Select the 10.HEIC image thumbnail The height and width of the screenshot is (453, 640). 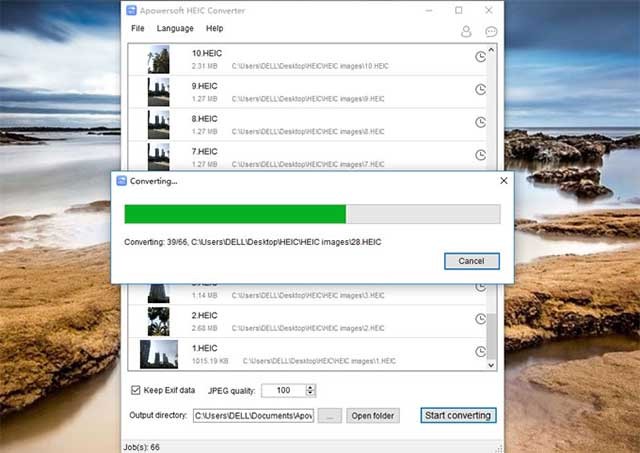(x=158, y=59)
